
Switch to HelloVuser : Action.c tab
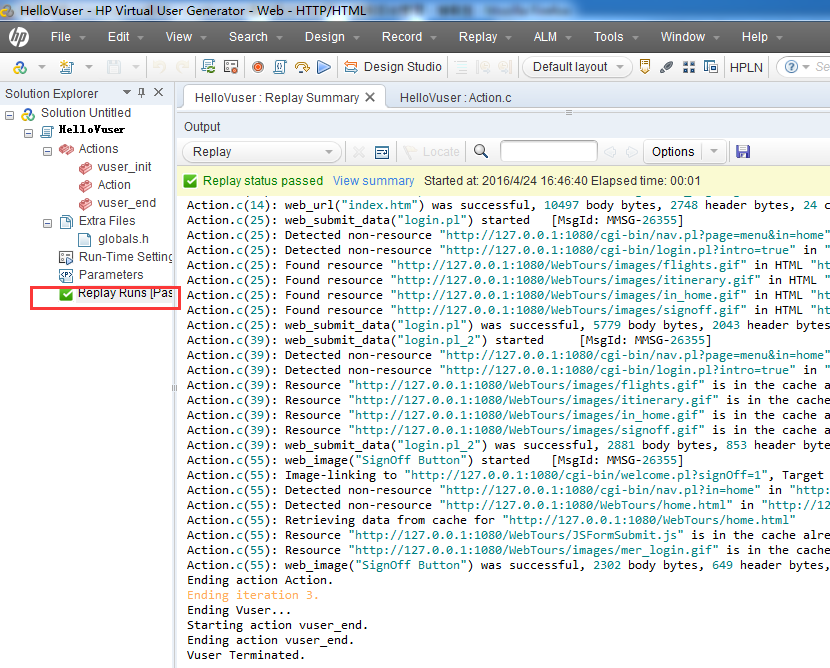pyautogui.click(x=455, y=98)
